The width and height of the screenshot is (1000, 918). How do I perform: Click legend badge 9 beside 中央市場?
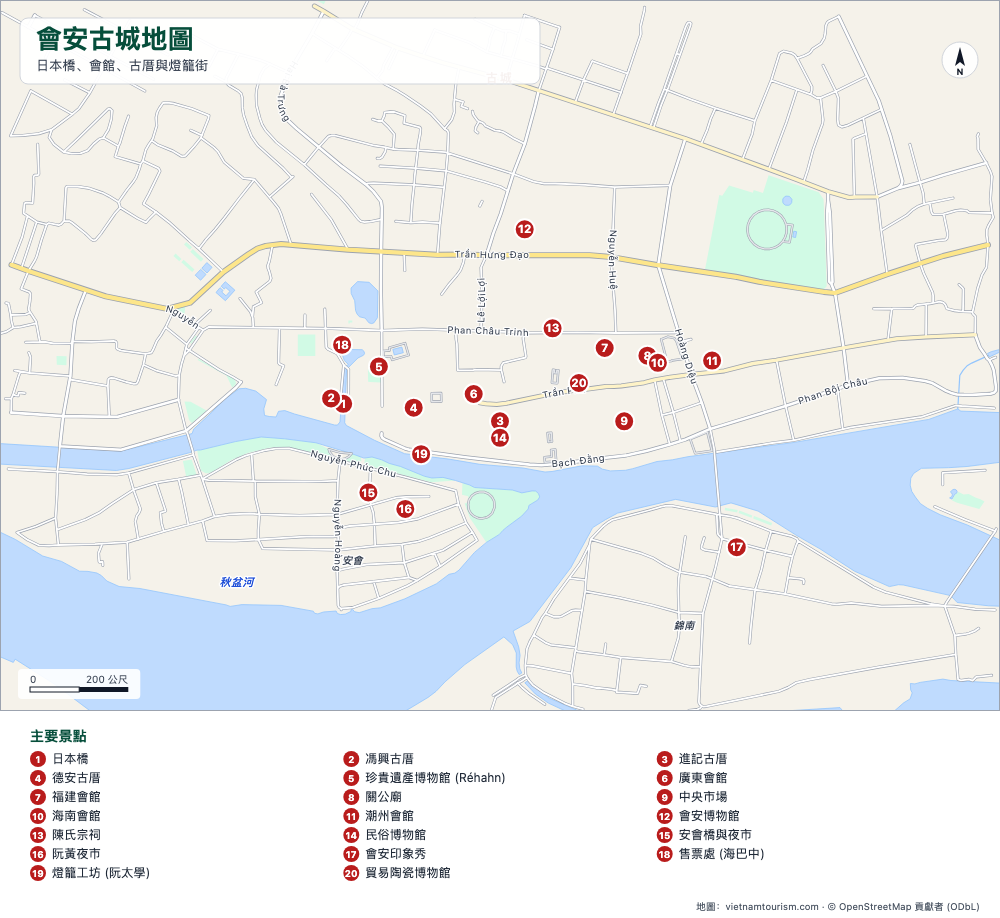click(665, 797)
